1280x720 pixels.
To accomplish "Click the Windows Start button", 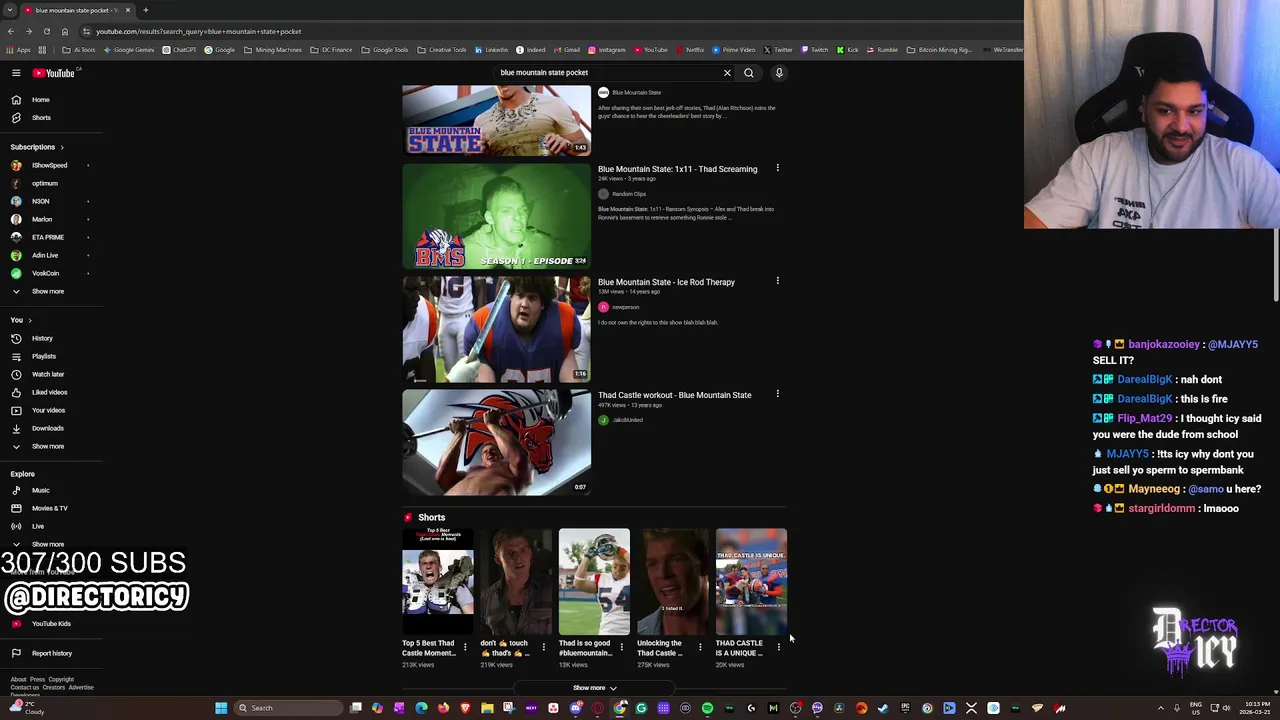I will click(x=221, y=708).
